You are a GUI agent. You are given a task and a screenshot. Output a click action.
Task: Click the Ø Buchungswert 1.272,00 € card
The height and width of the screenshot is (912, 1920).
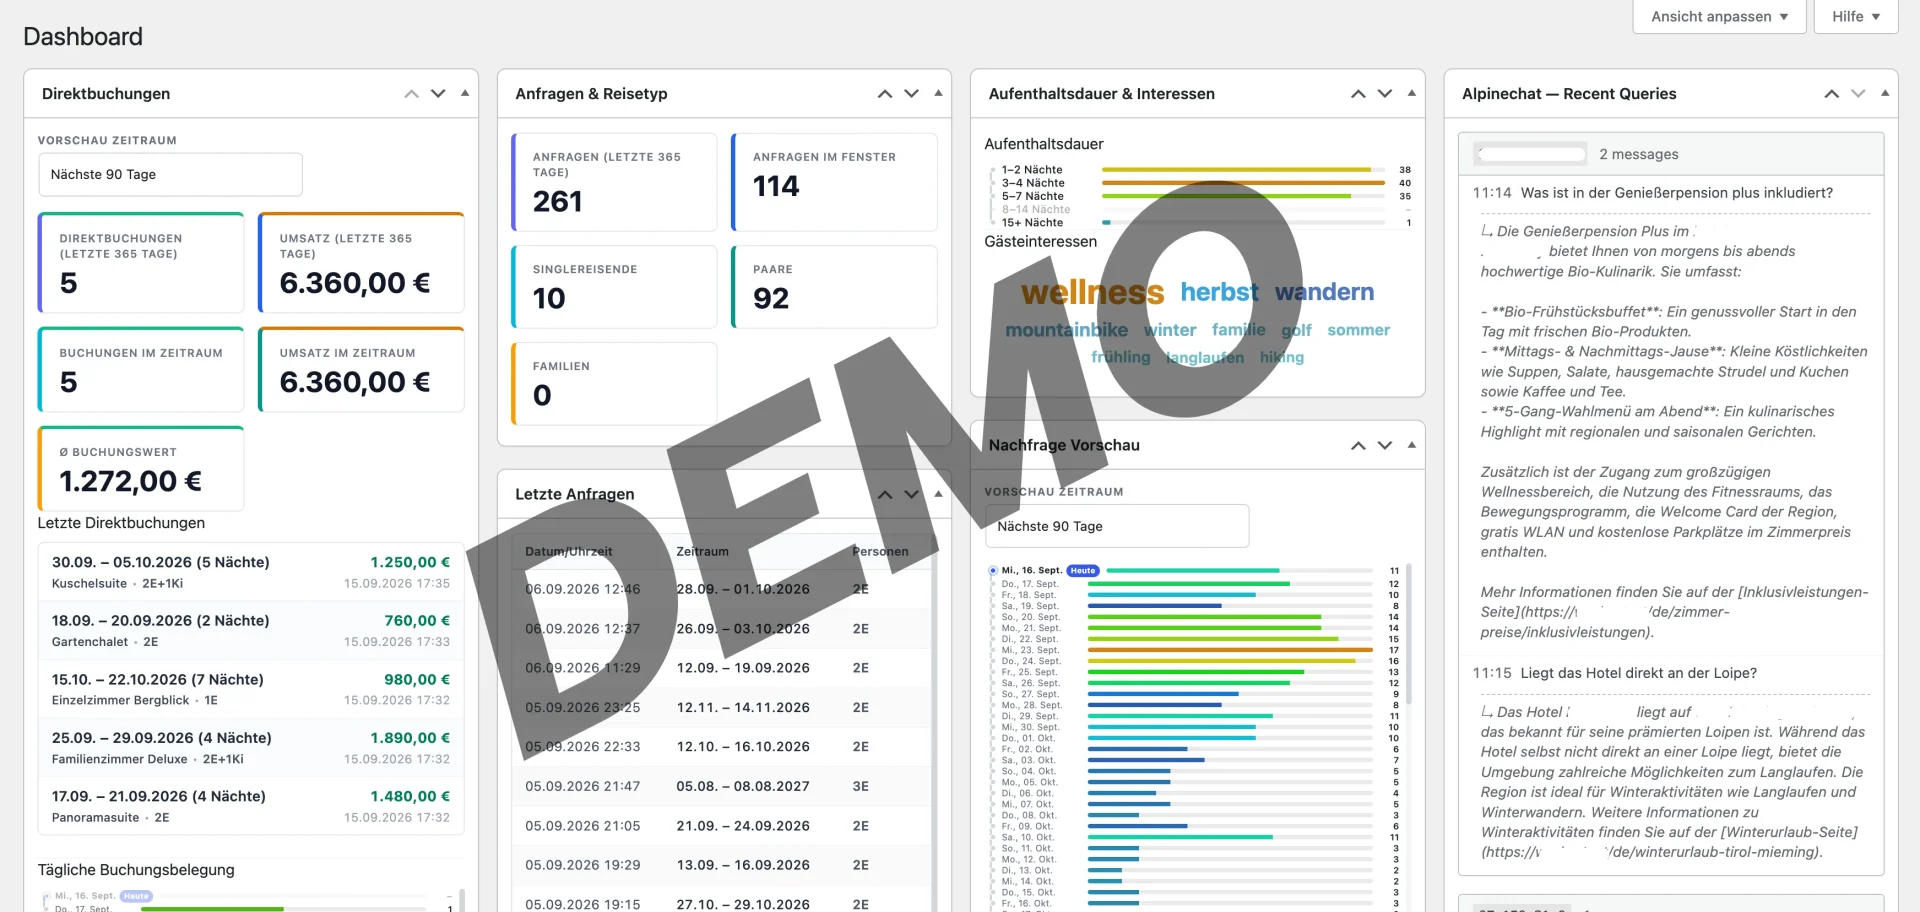pyautogui.click(x=141, y=469)
